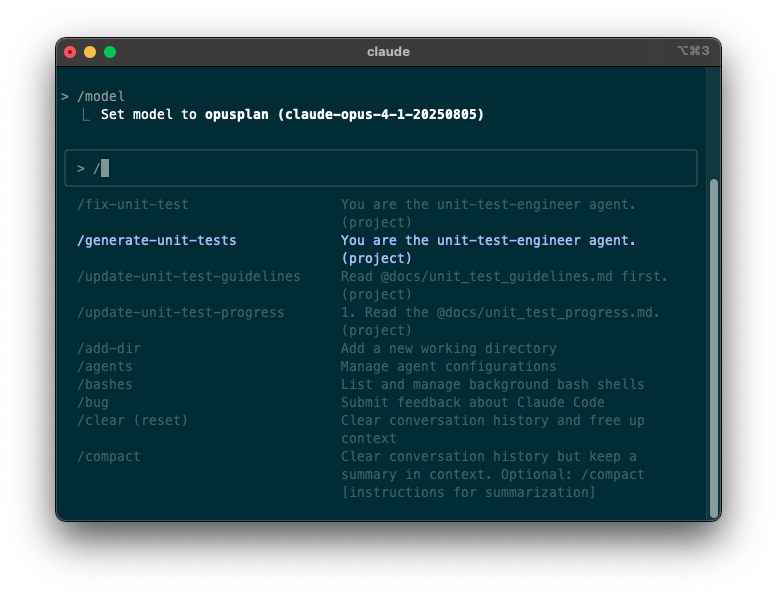777x595 pixels.
Task: Select the /clear (reset) command
Action: point(132,421)
